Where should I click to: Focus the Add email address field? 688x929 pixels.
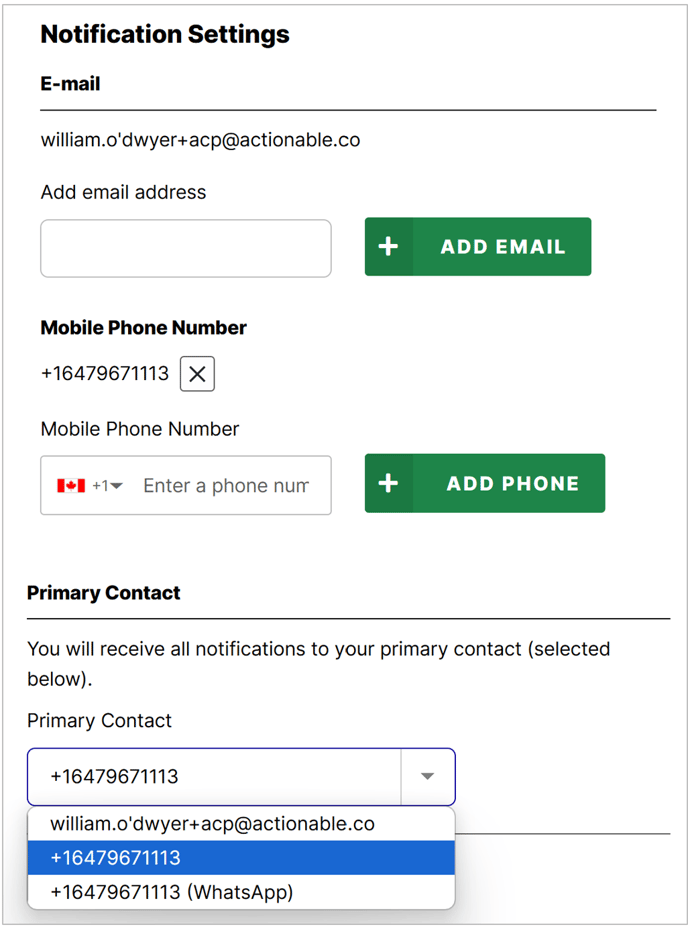[x=186, y=248]
